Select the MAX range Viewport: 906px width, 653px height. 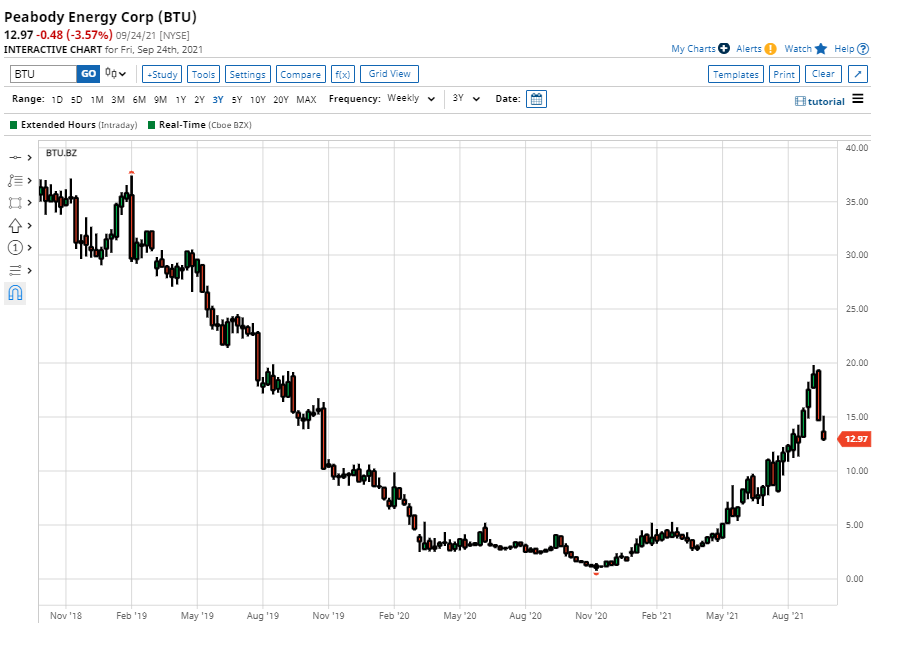click(x=306, y=99)
